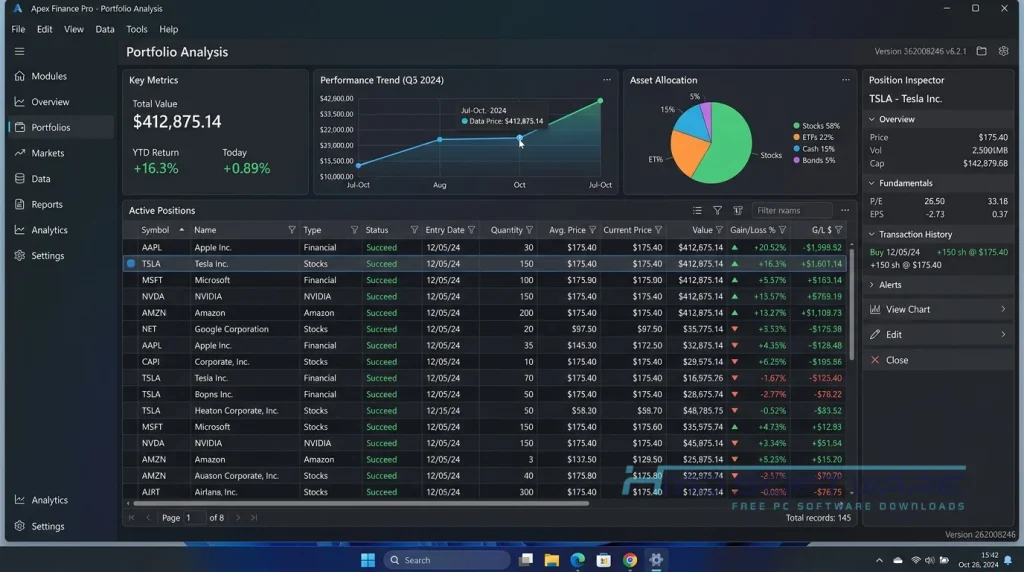Filter the Value column
Screen dimensions: 1024x572
click(x=719, y=230)
